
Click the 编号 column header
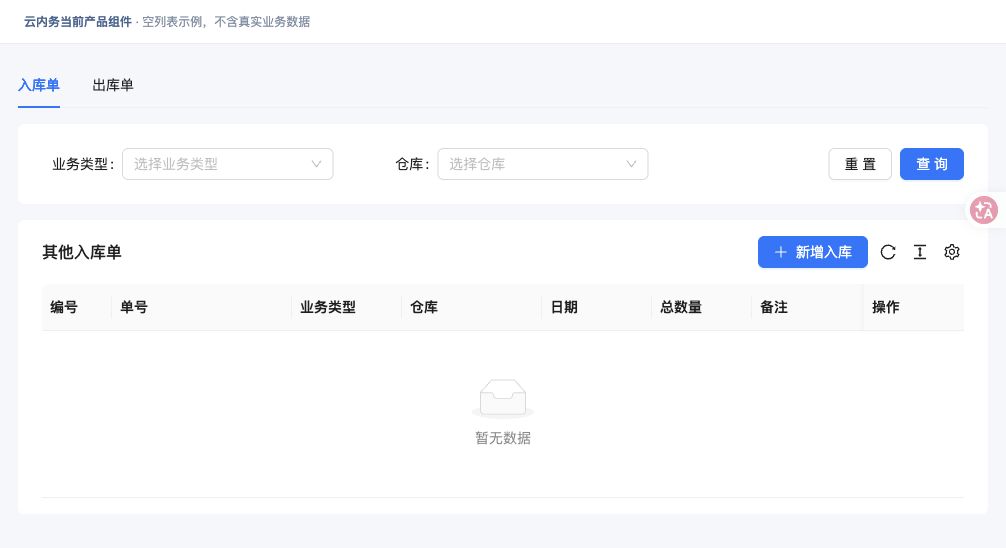pos(77,307)
